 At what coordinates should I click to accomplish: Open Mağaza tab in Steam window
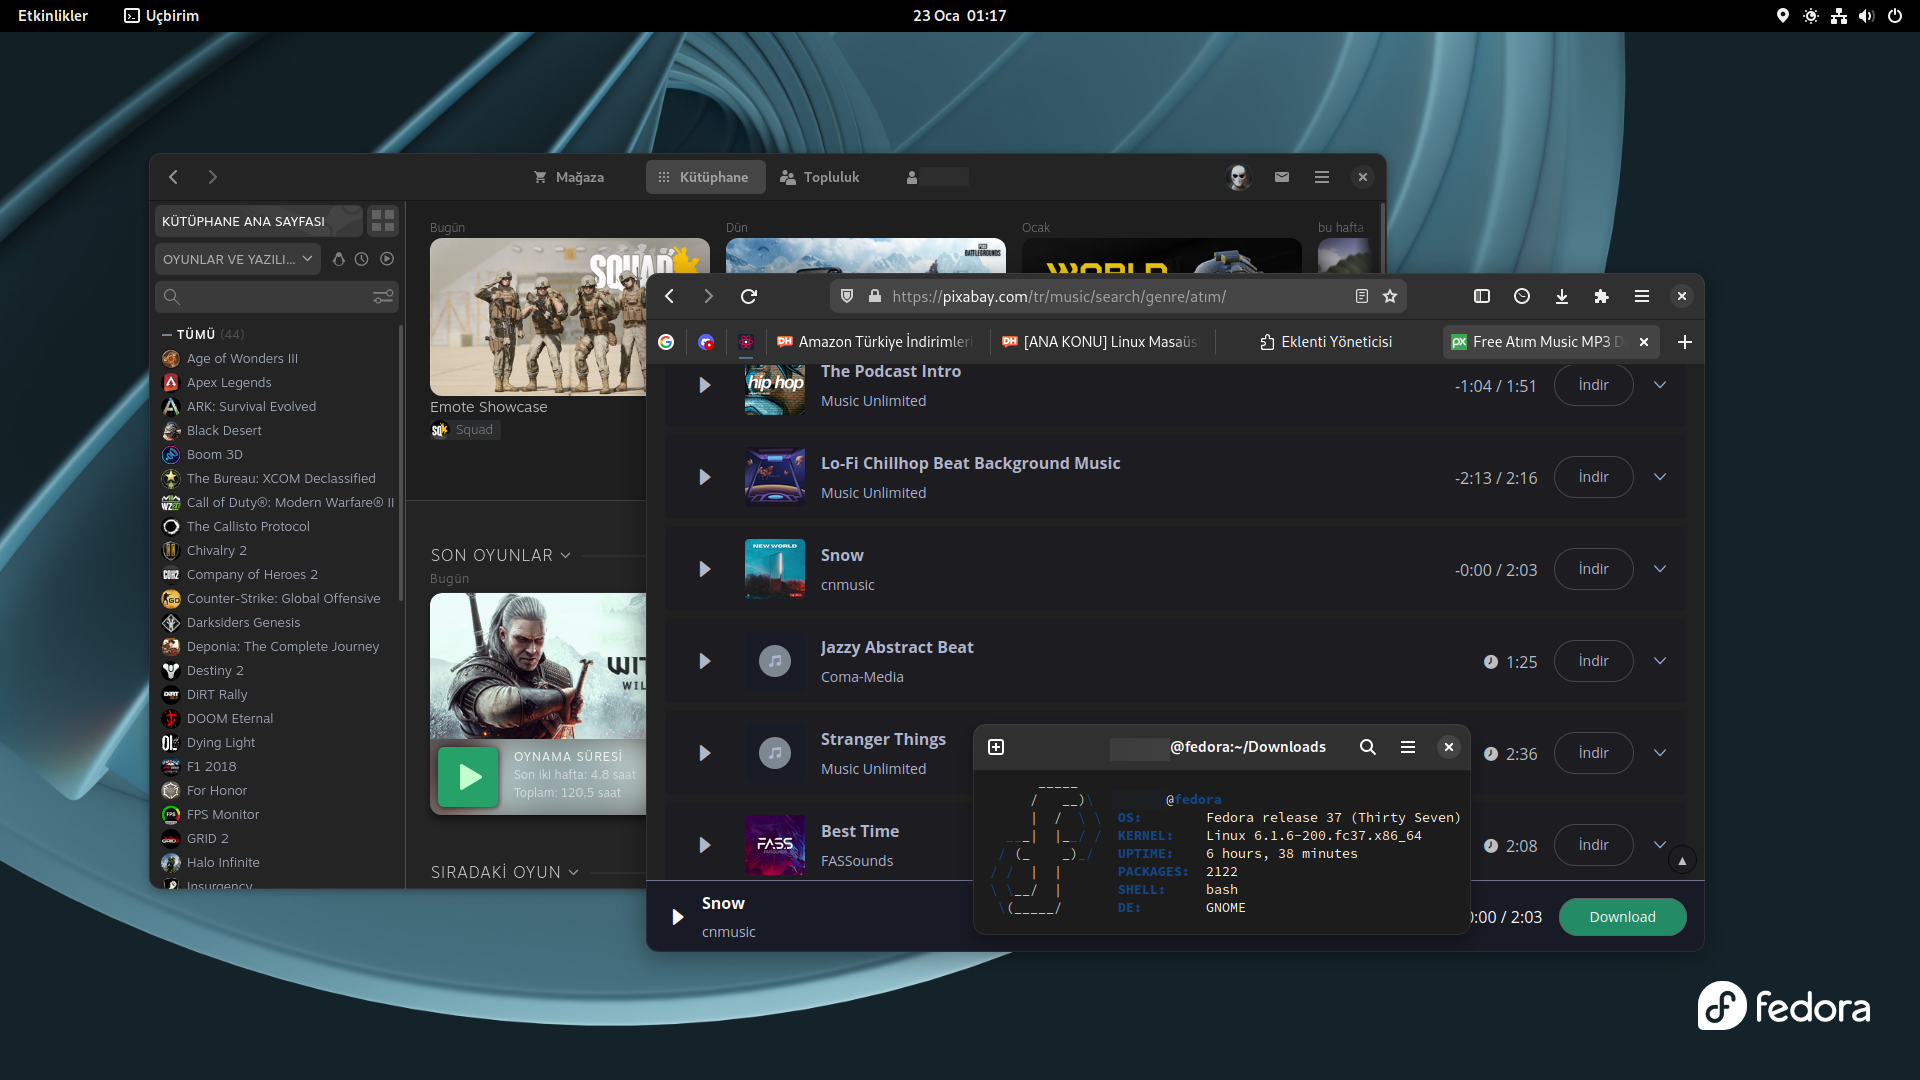click(568, 177)
